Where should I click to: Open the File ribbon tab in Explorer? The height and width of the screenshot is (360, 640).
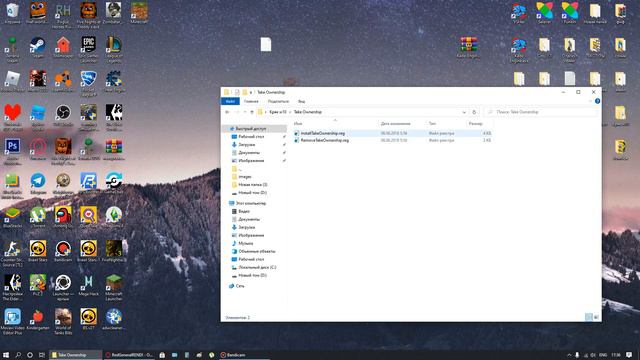pos(230,101)
